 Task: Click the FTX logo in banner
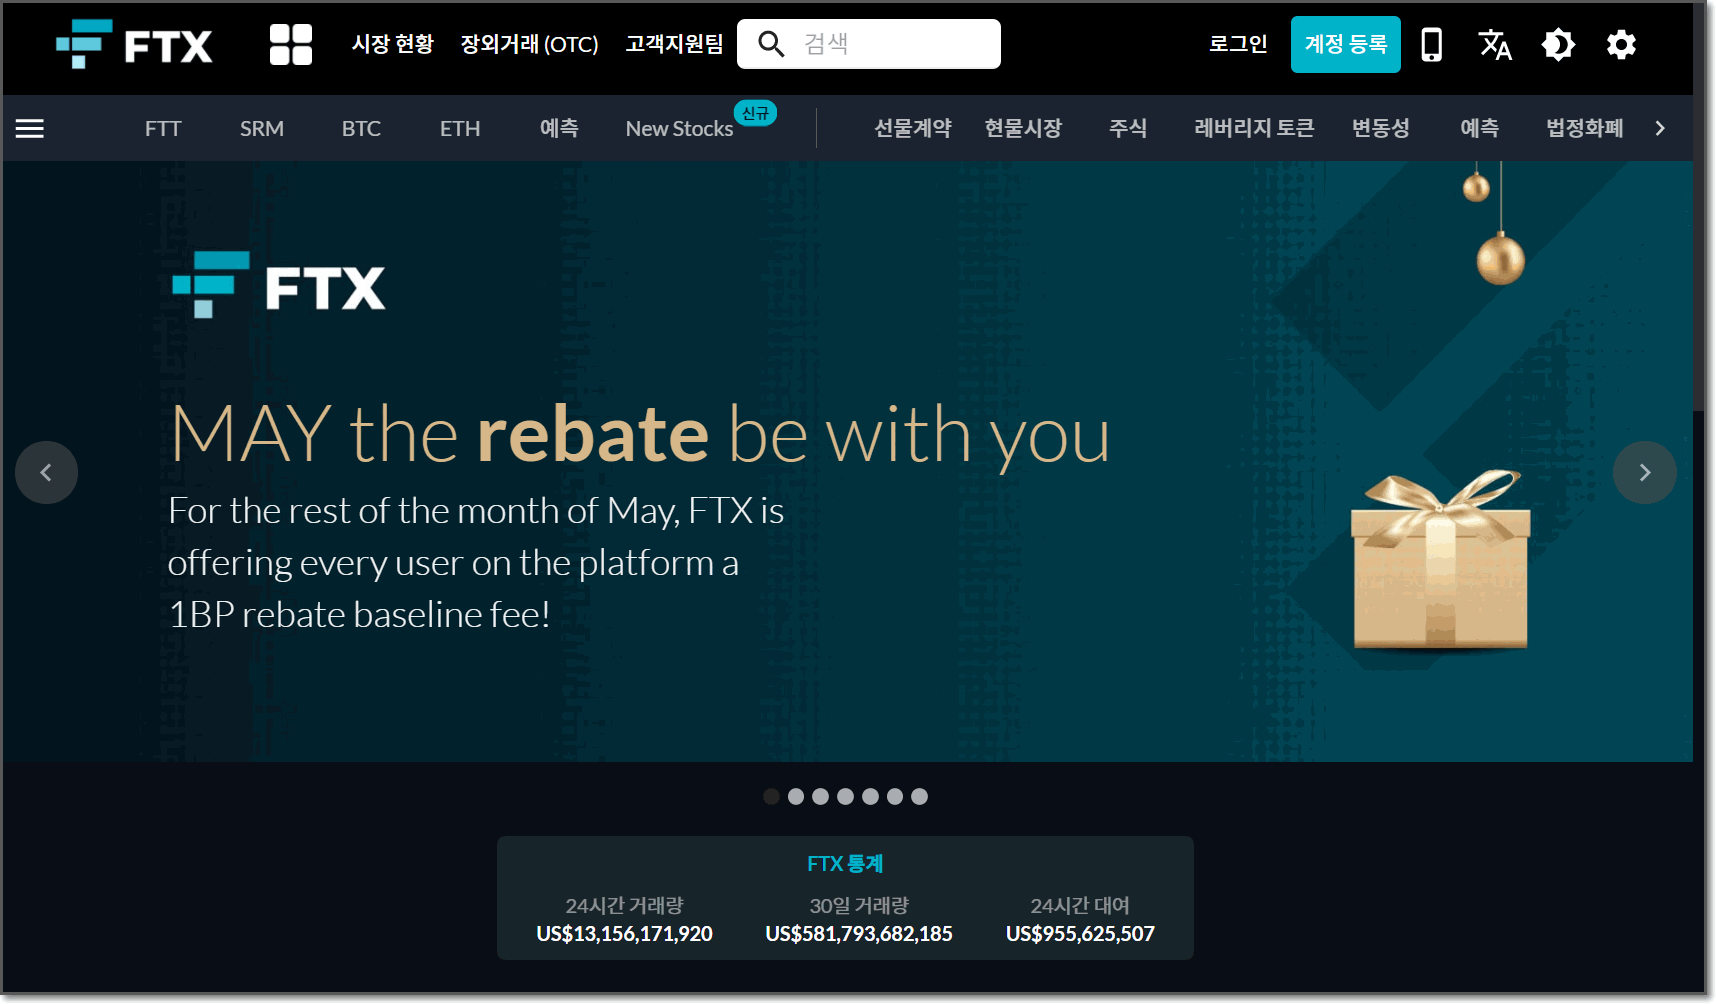pos(279,285)
